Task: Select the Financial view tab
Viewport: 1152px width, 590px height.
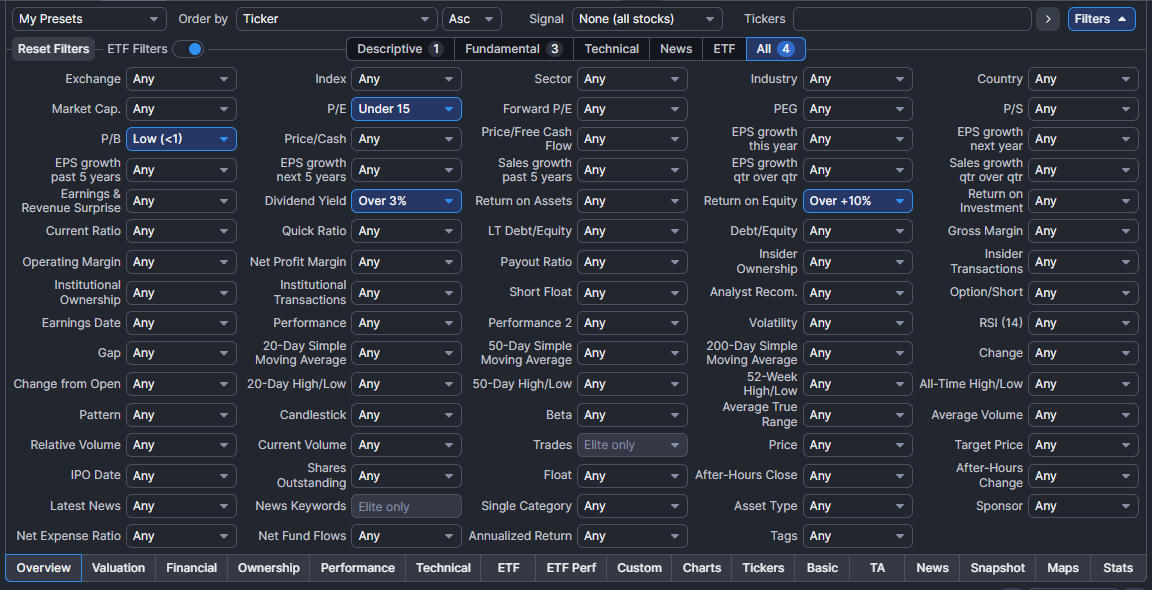Action: tap(192, 568)
